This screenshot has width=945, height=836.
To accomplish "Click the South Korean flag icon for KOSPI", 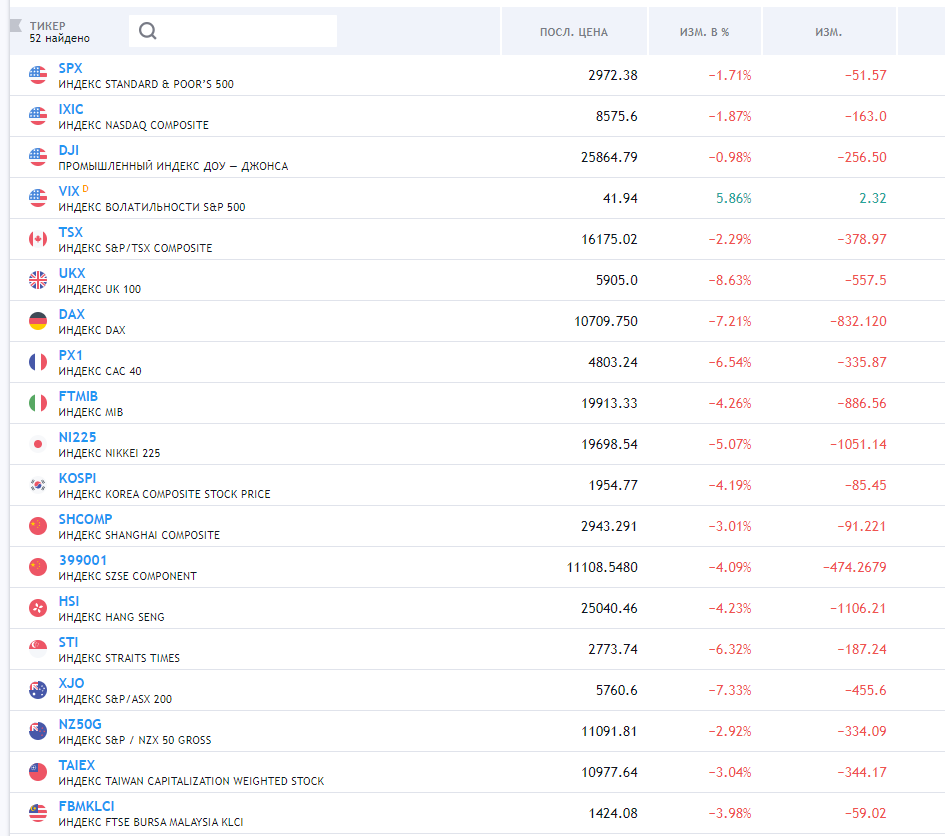I will click(38, 485).
